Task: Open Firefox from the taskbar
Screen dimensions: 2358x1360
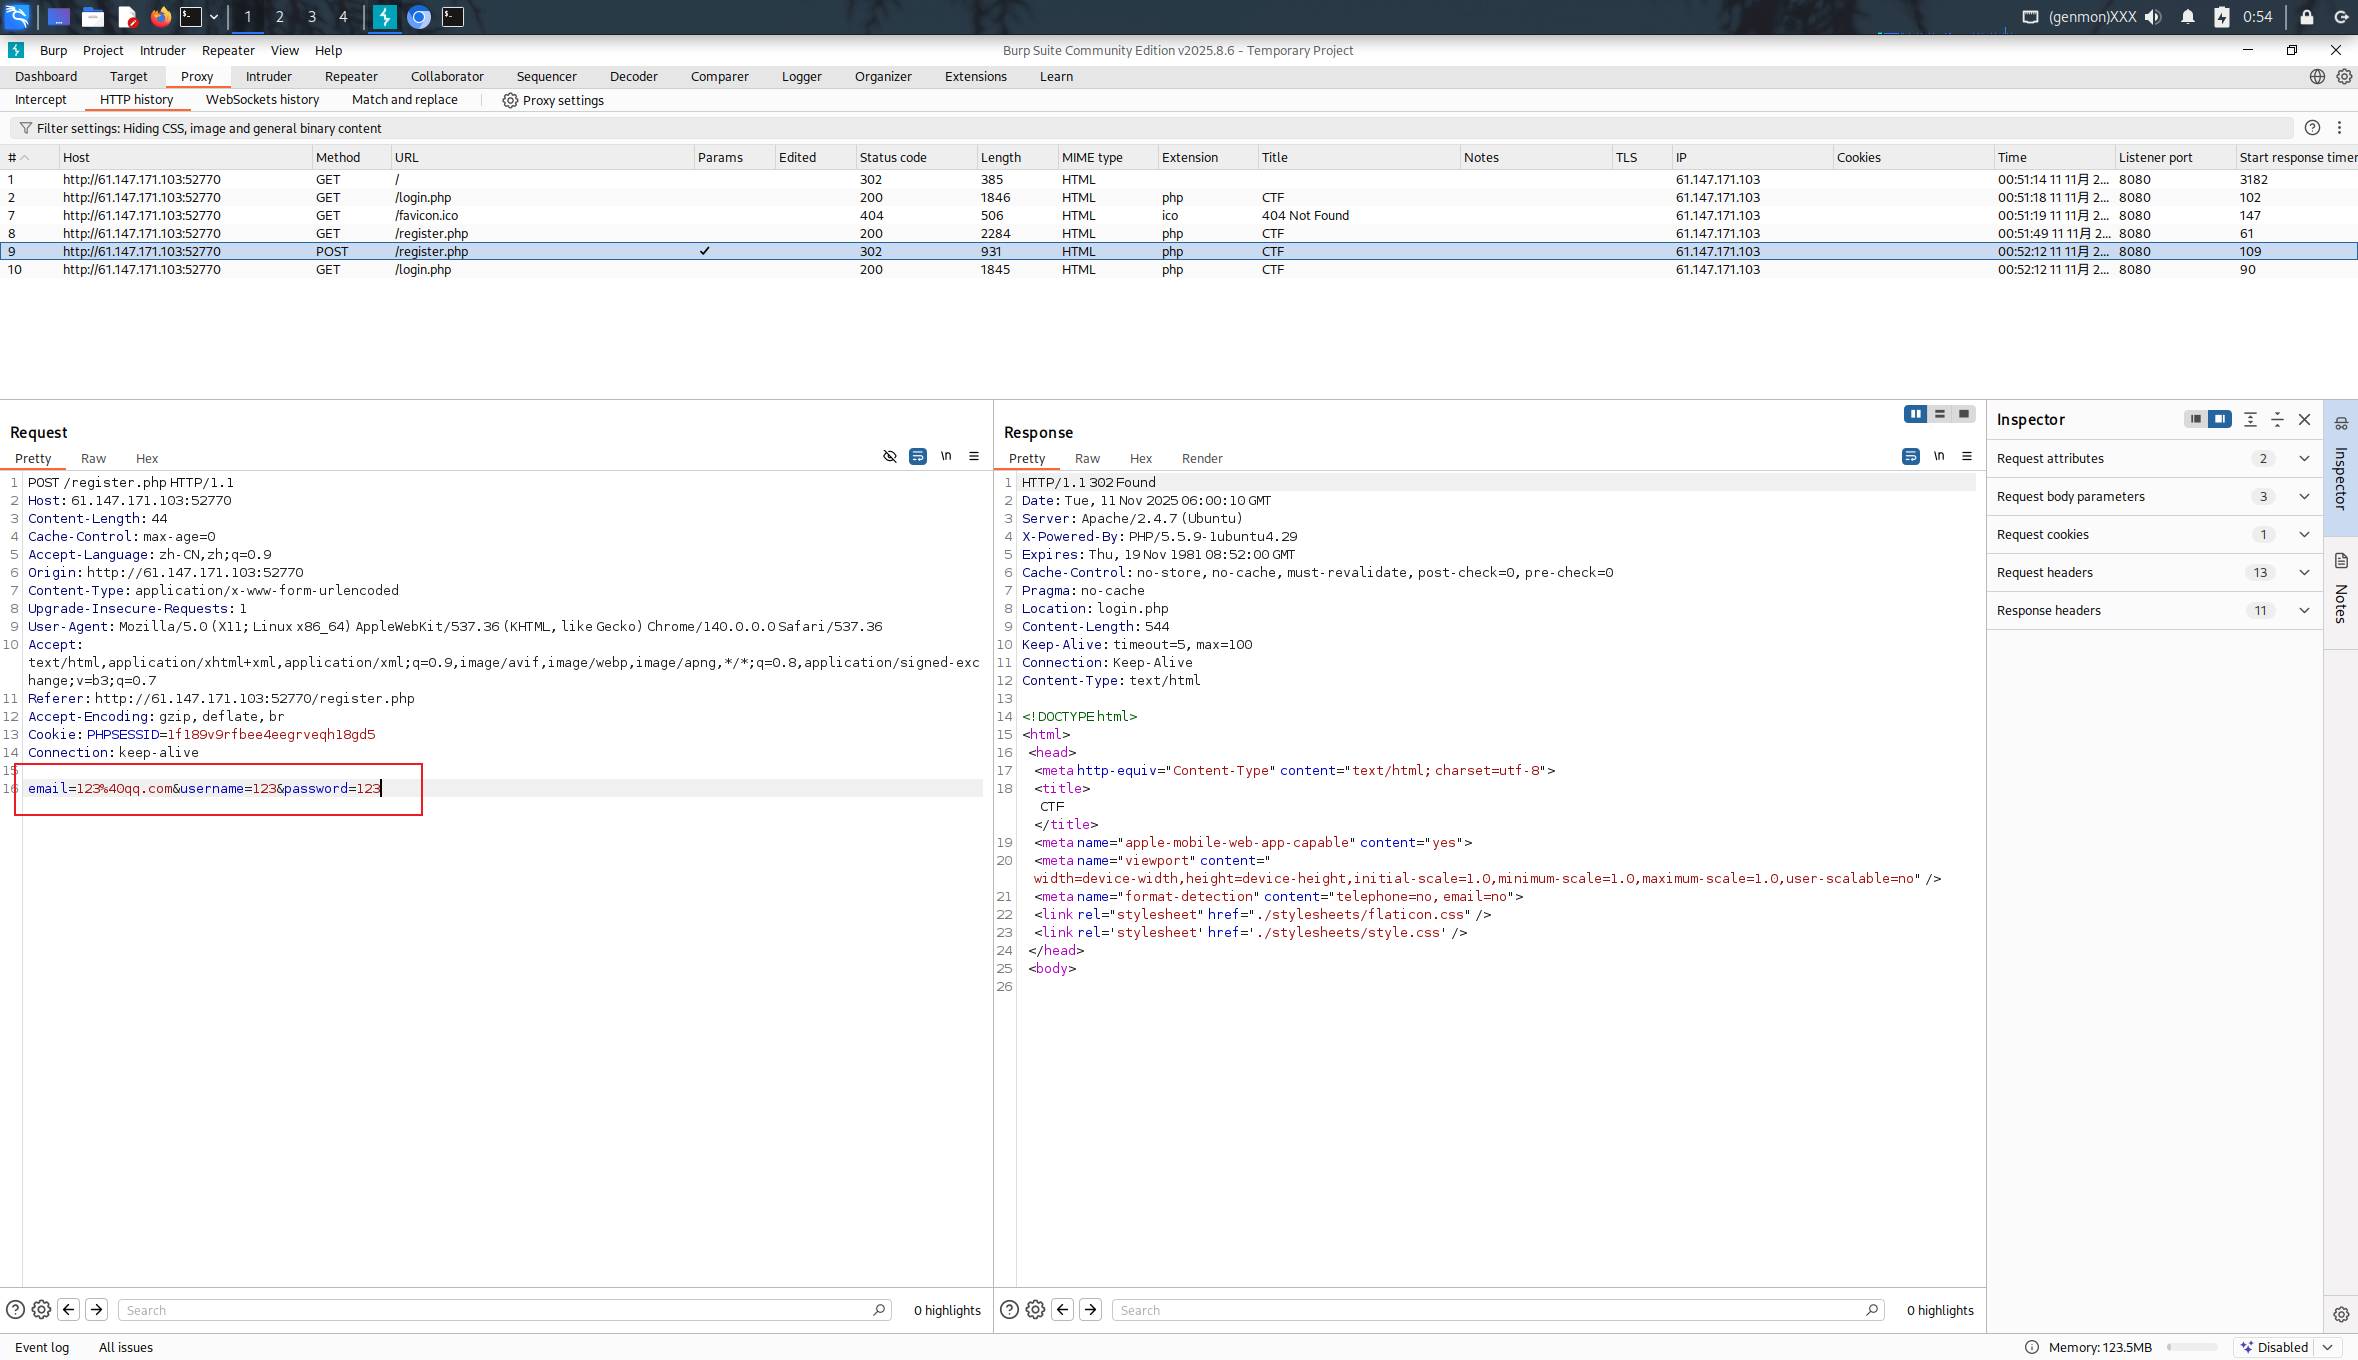Action: (160, 17)
